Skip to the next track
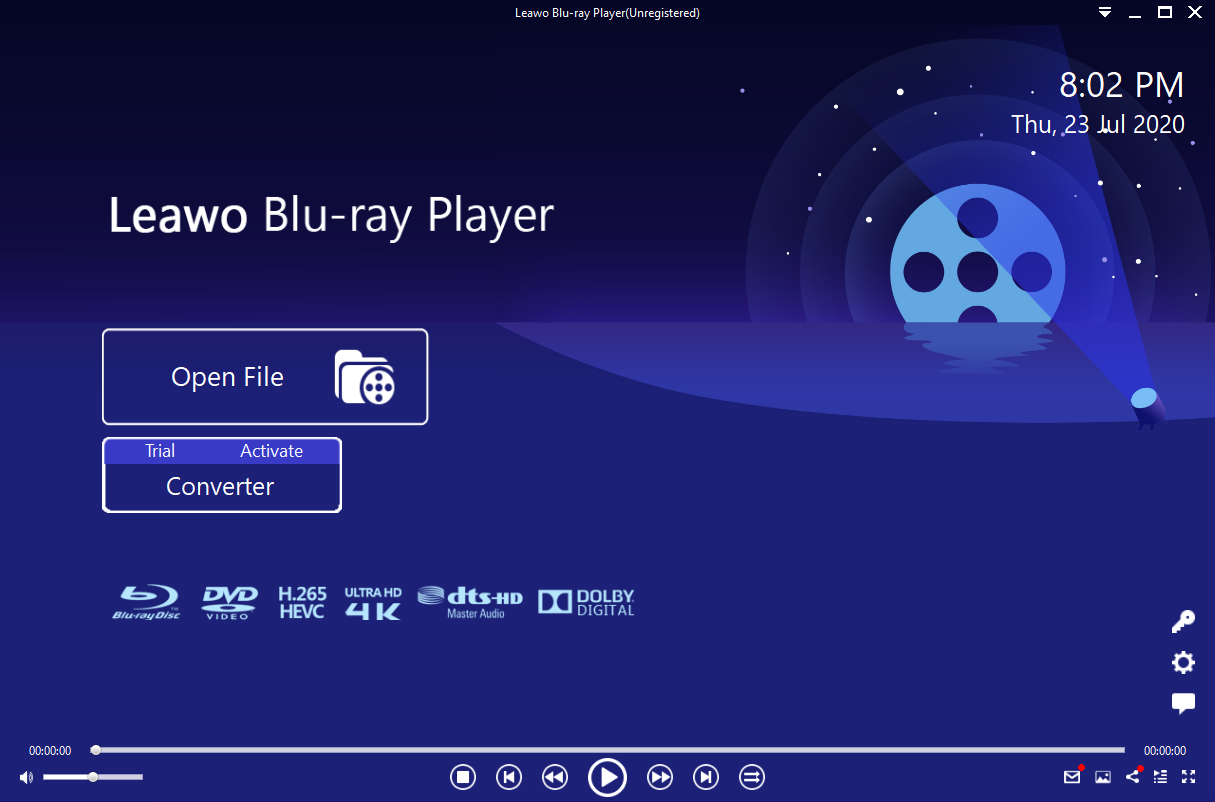 (x=706, y=777)
